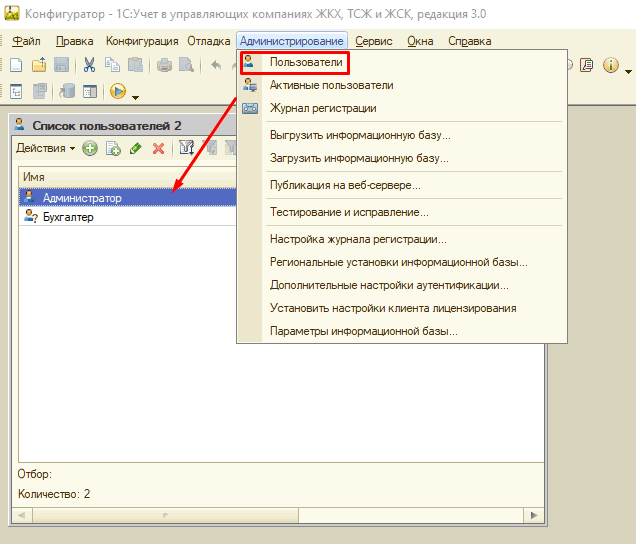Open the Конфигурация menu
This screenshot has height=544, width=636.
coord(142,41)
